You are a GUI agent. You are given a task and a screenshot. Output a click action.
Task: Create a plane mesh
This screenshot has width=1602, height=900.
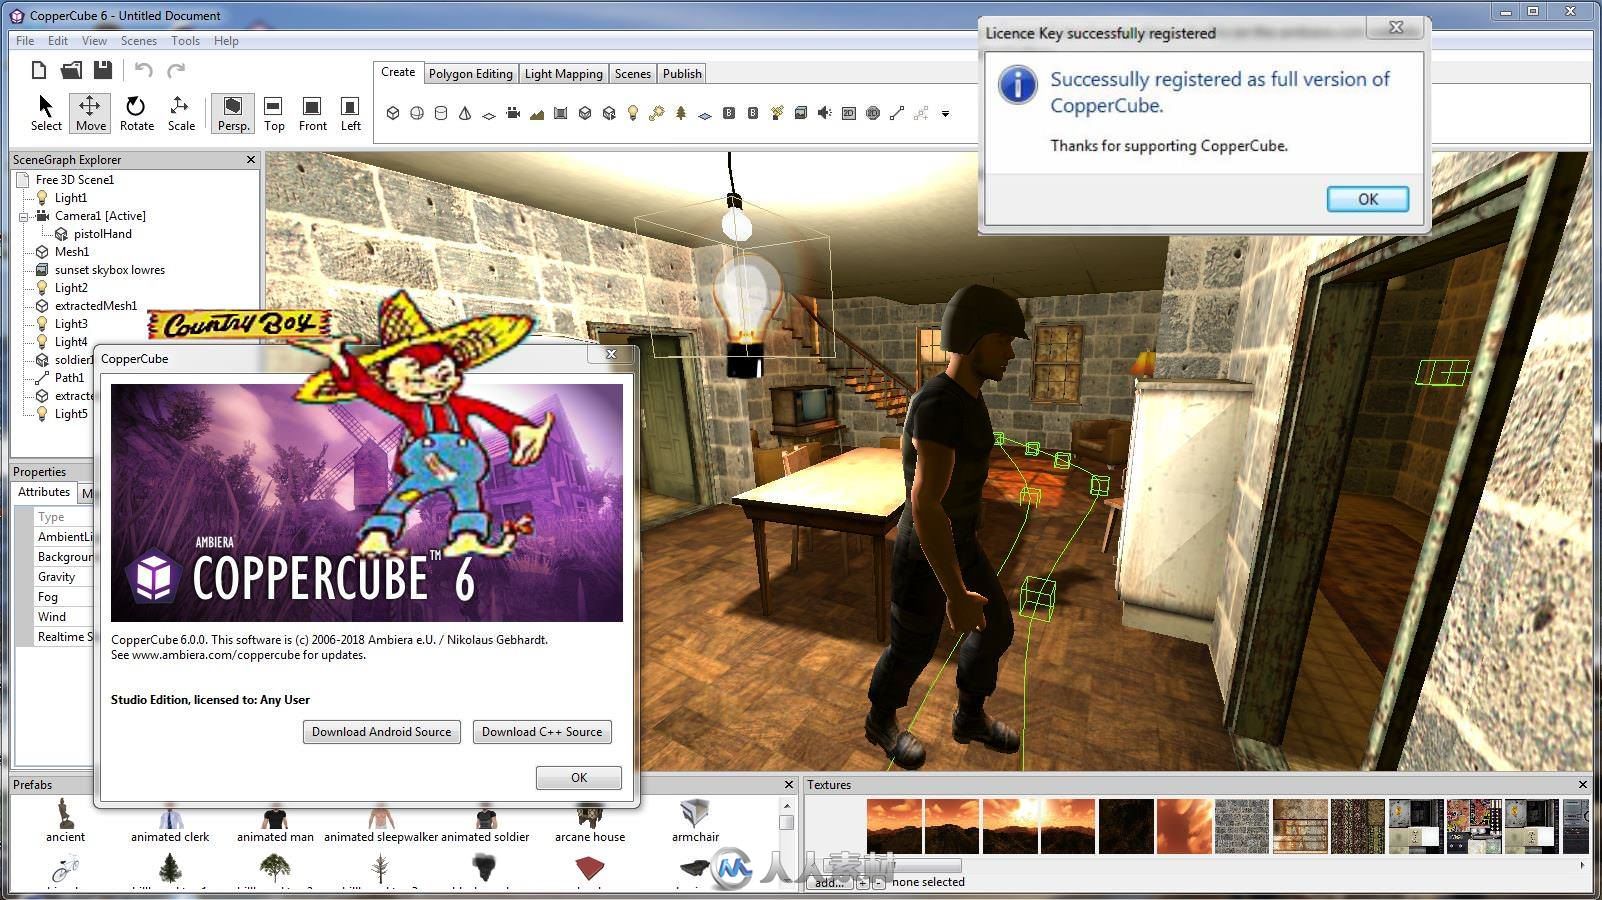pyautogui.click(x=489, y=114)
